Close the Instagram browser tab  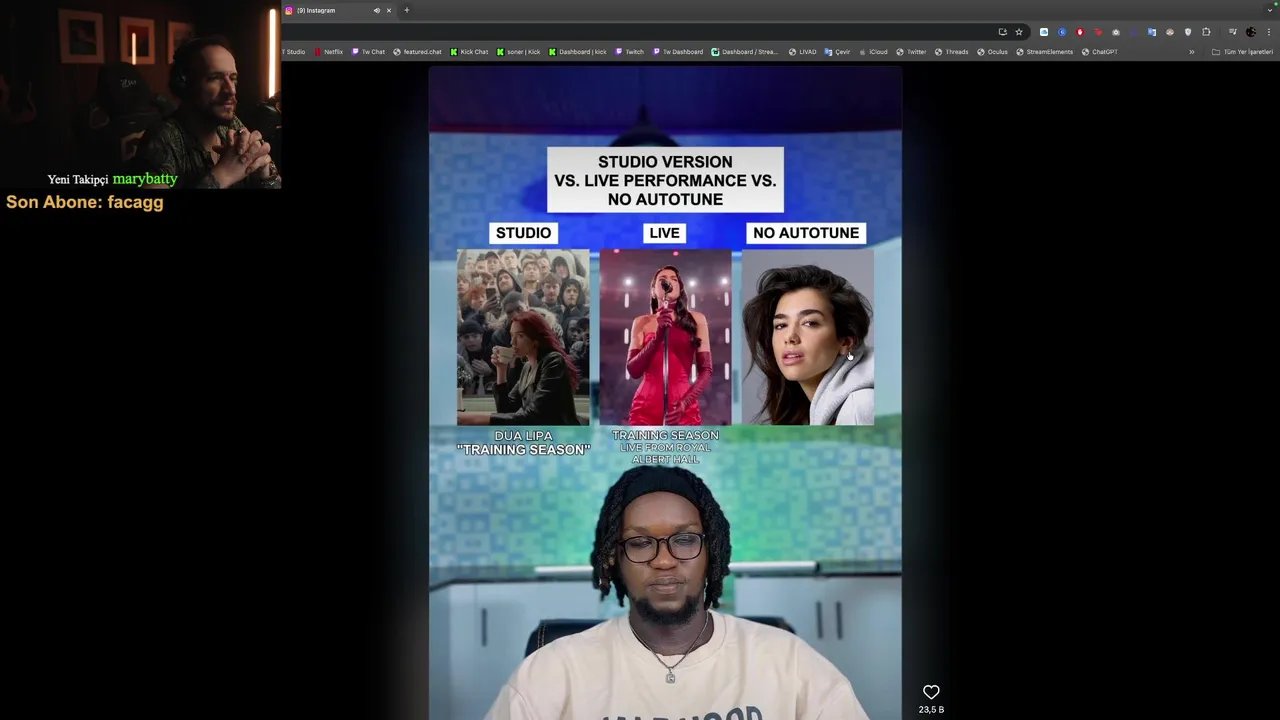tap(389, 10)
